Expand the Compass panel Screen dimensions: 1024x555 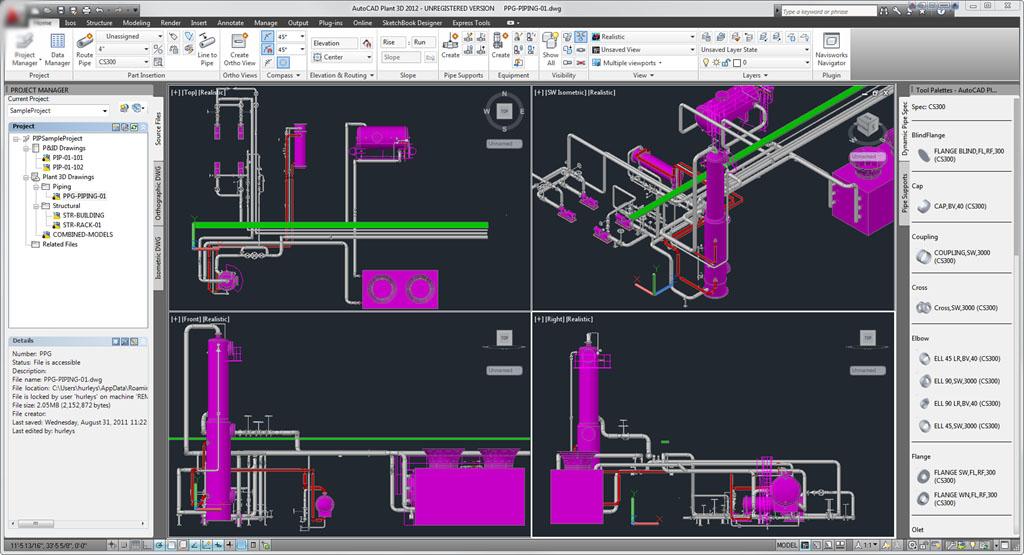tap(283, 75)
